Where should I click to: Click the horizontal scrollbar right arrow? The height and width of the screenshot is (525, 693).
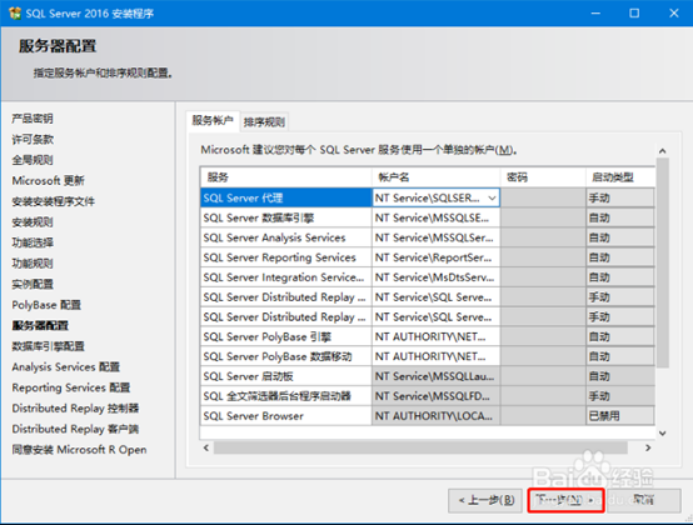pos(648,448)
